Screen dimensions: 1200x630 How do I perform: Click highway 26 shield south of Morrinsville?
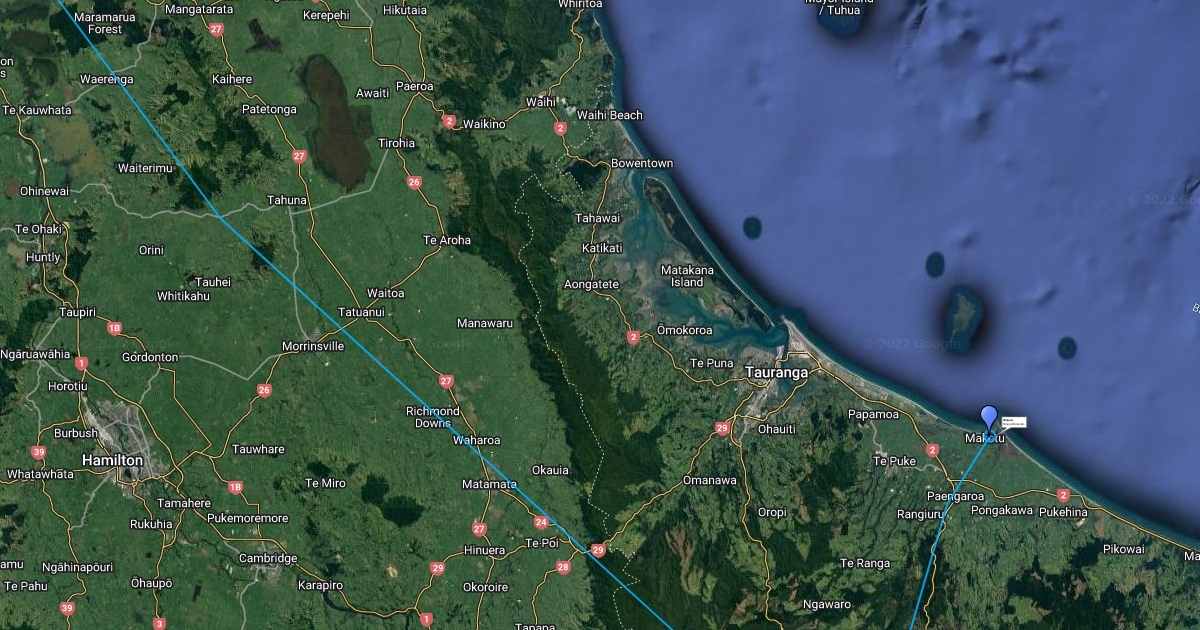[x=264, y=390]
